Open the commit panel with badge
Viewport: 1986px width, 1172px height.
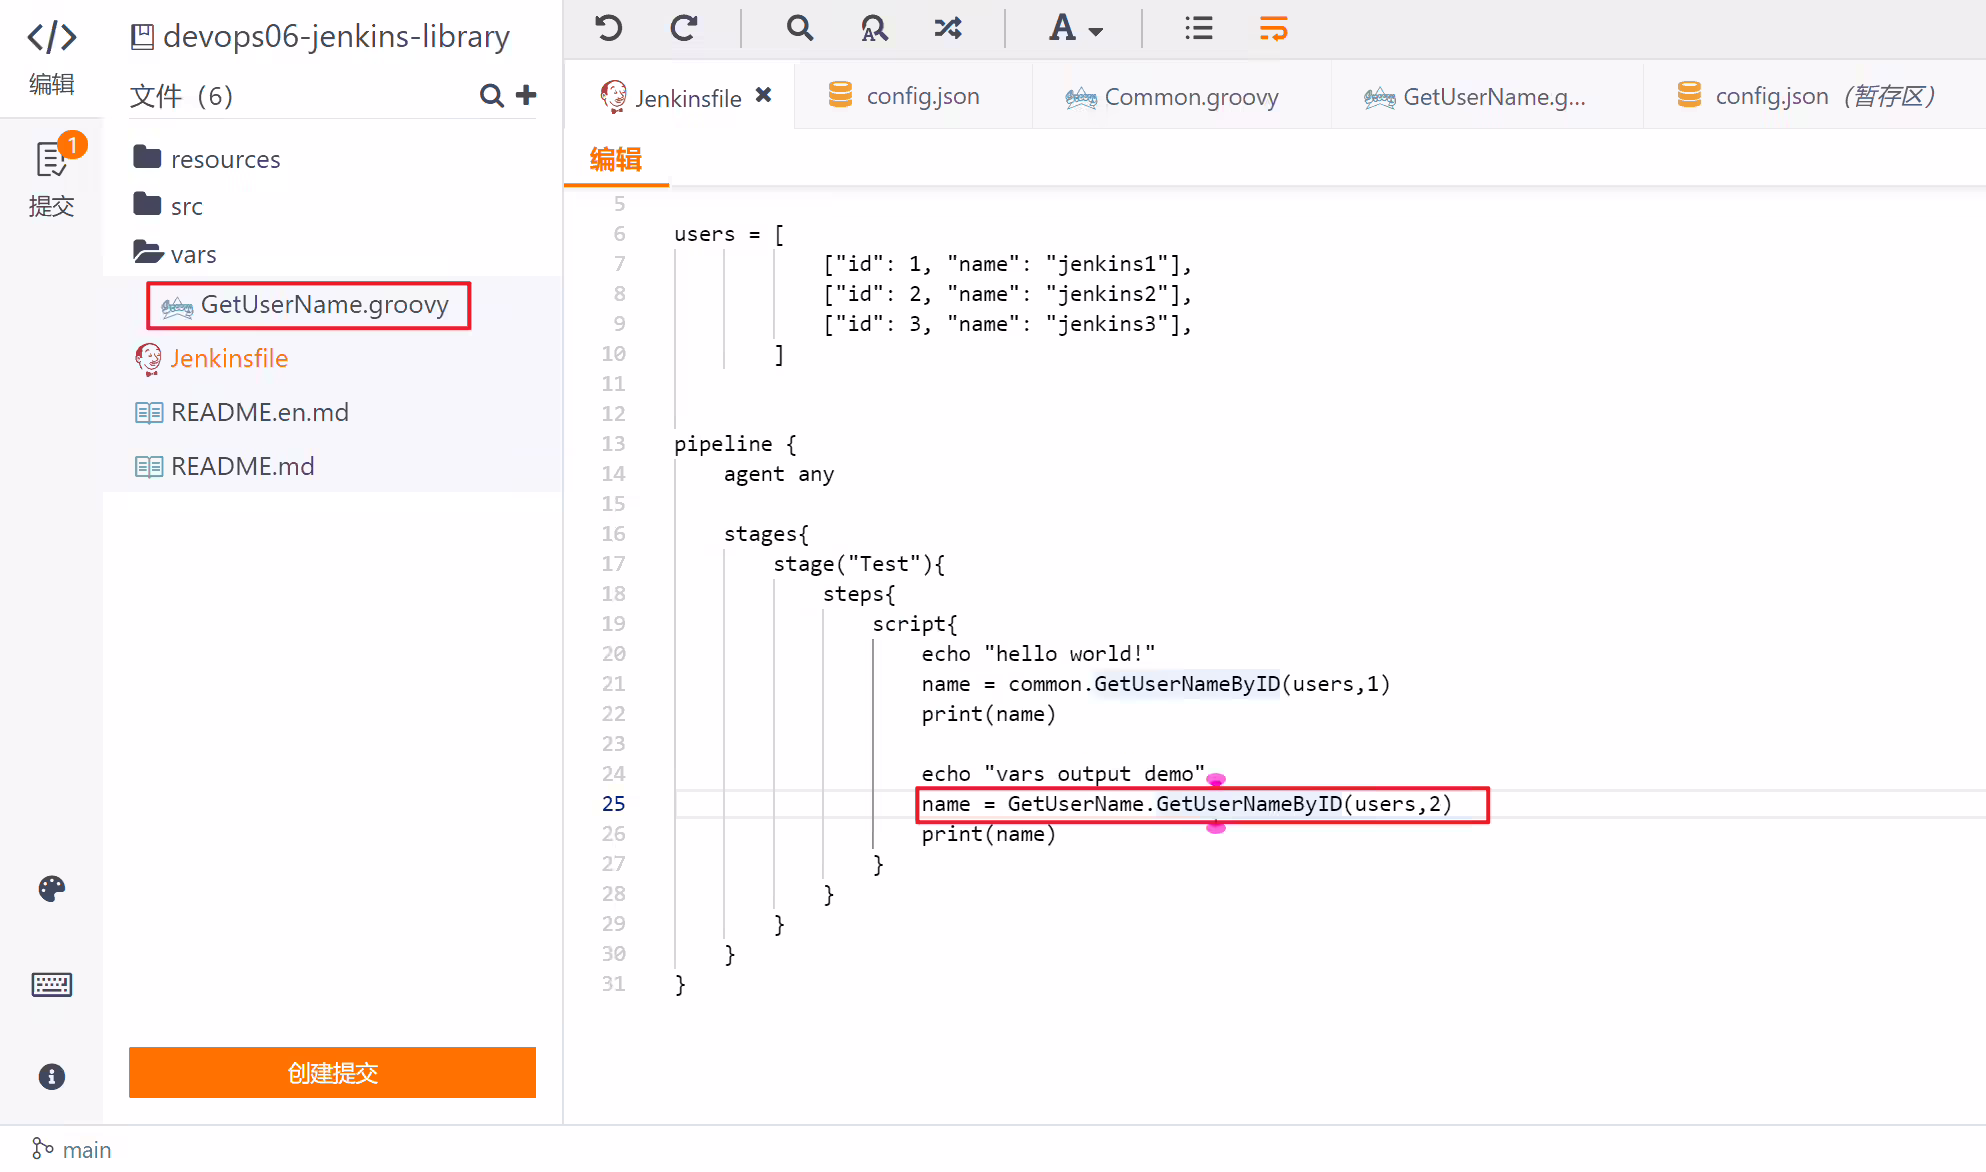52,175
